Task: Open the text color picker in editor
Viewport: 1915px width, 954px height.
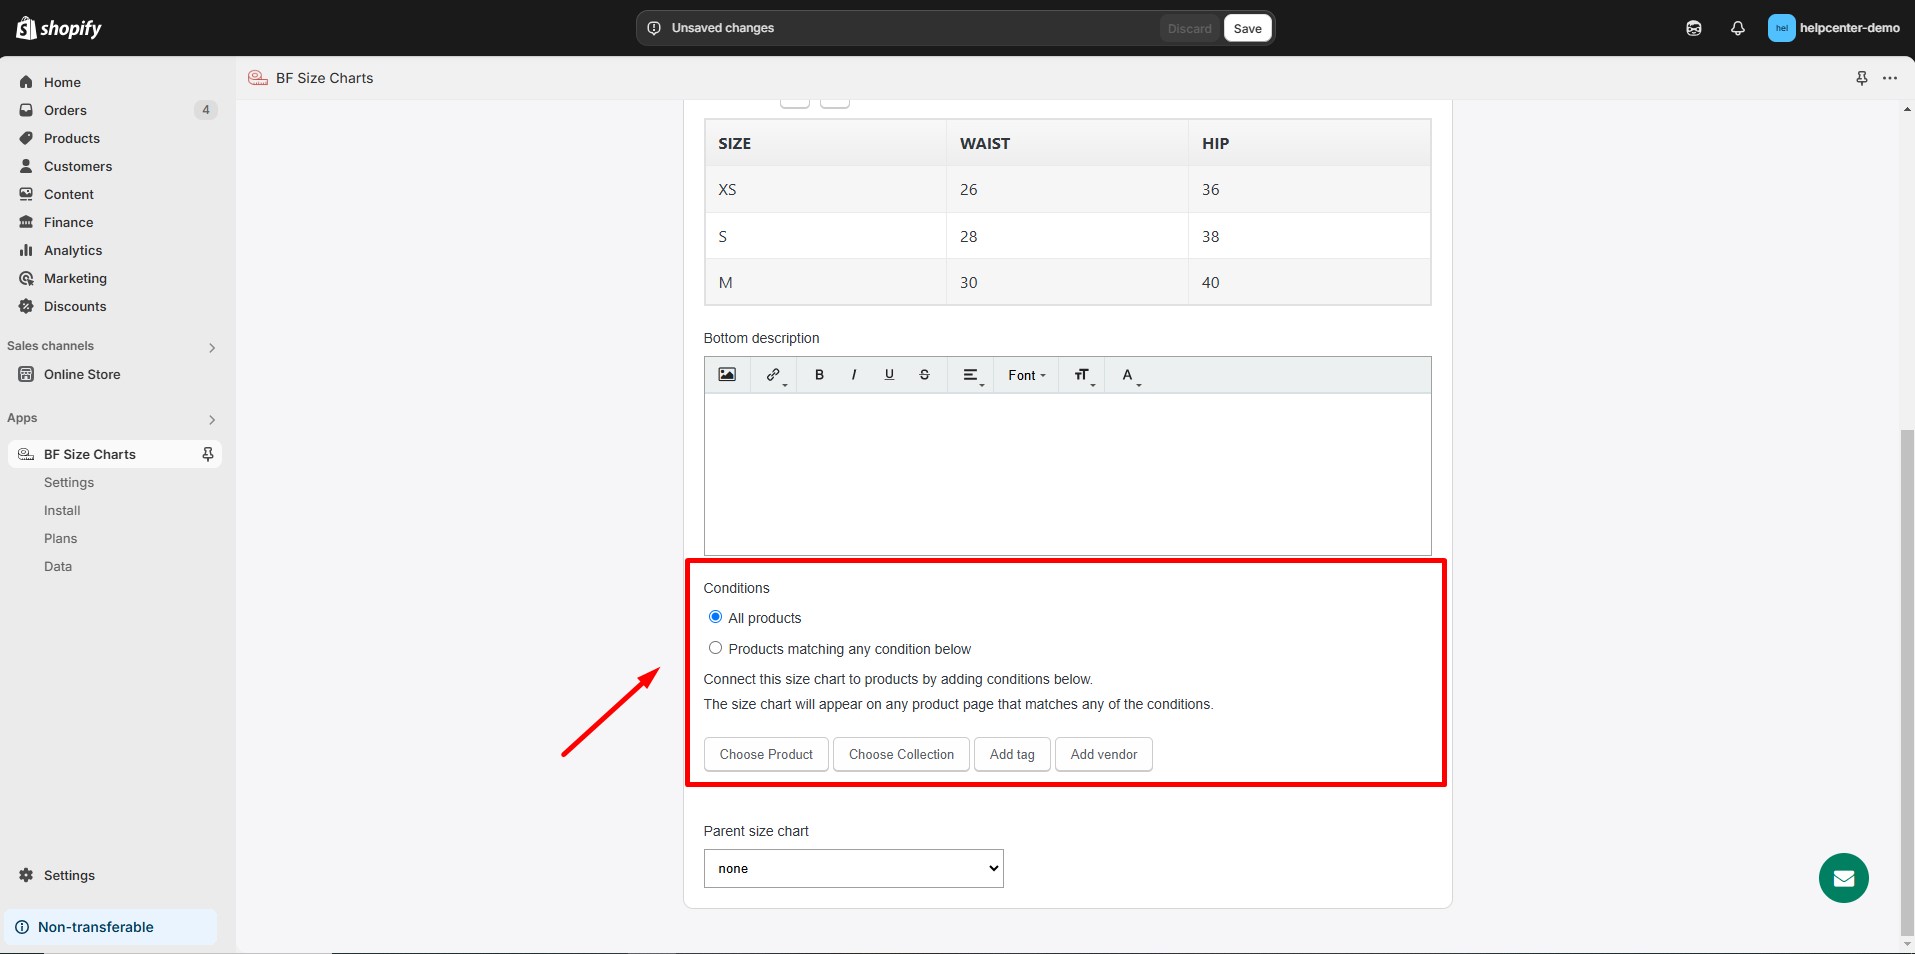Action: pyautogui.click(x=1130, y=375)
